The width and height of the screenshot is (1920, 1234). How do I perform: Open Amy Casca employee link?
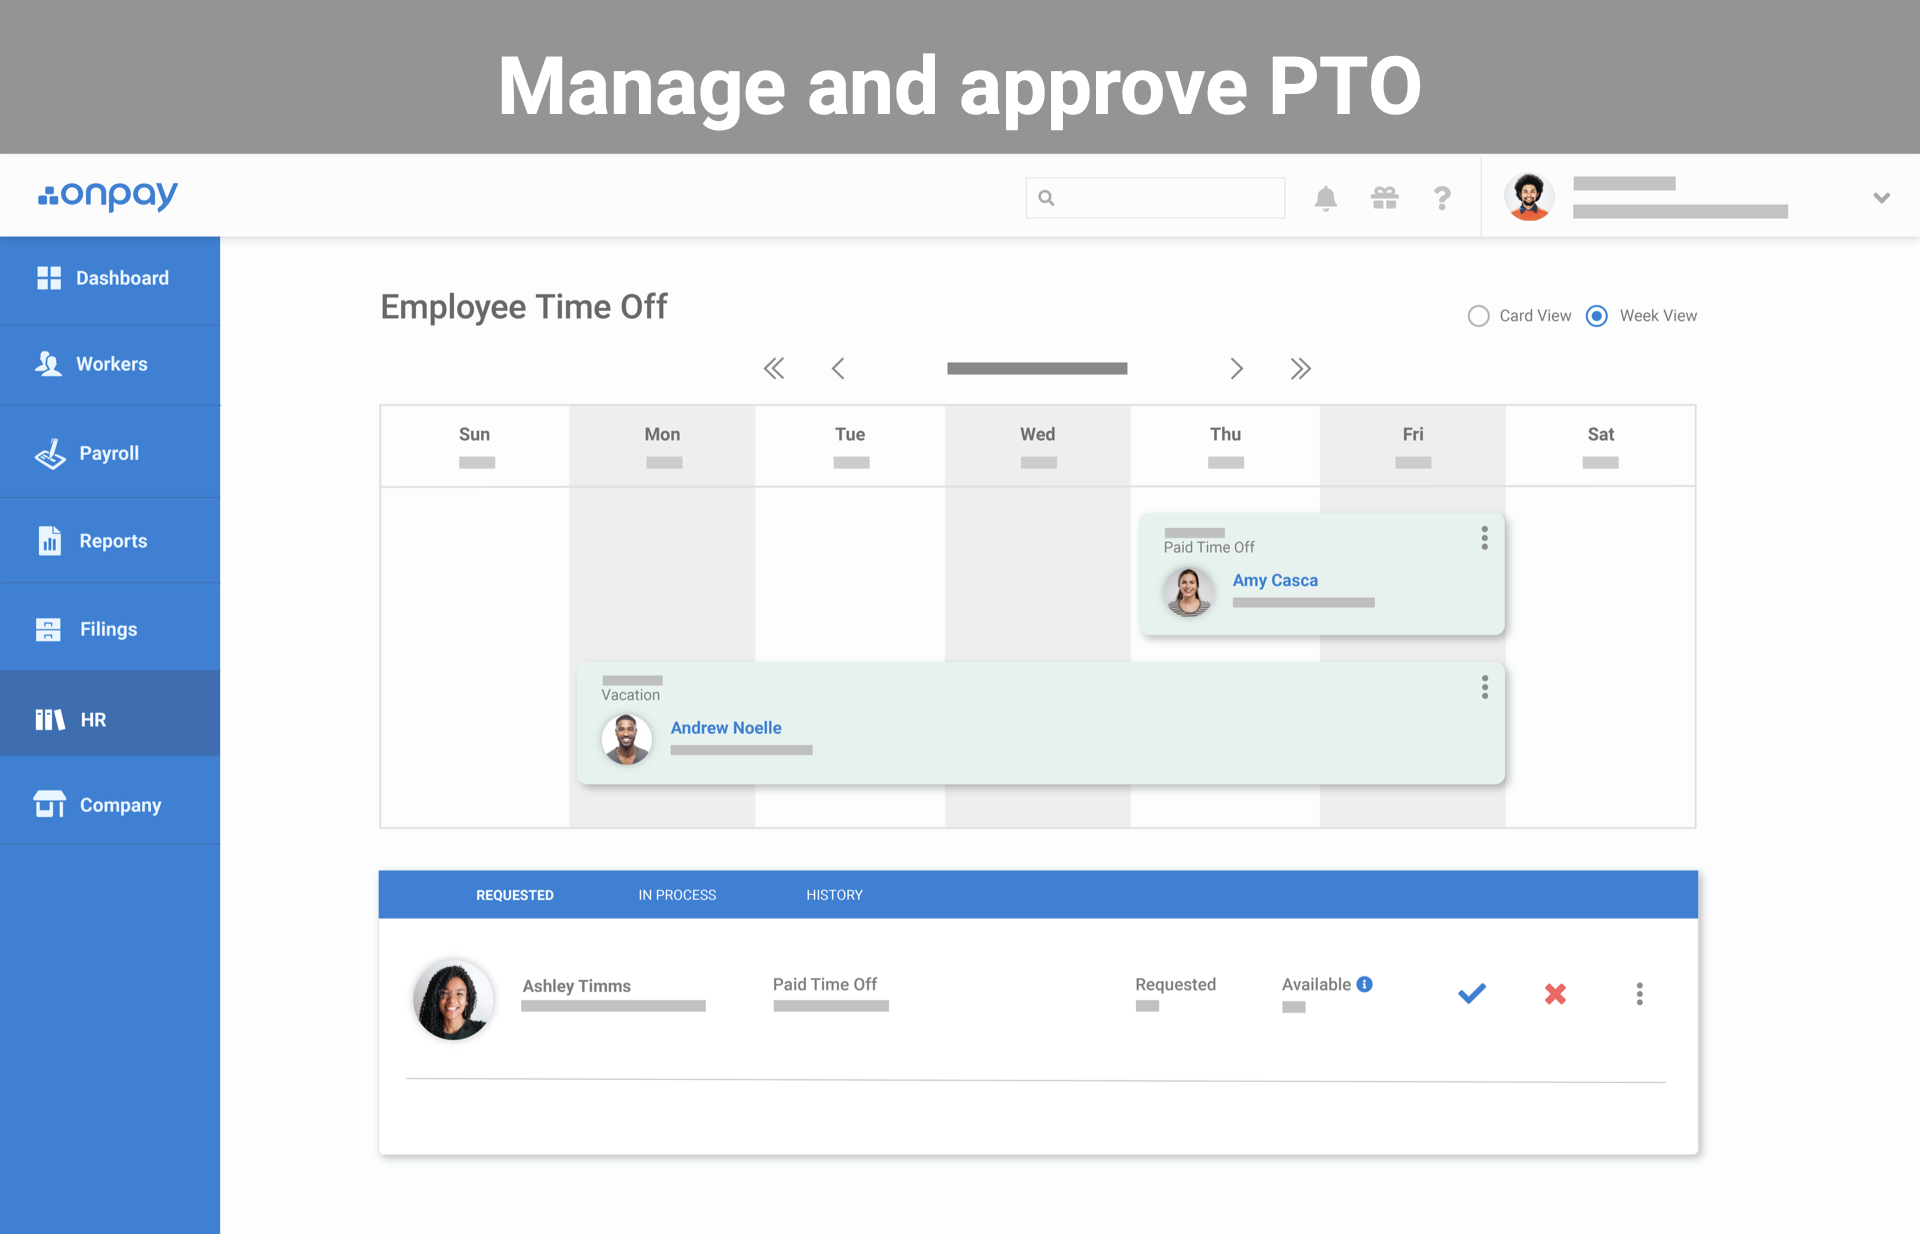click(x=1275, y=580)
